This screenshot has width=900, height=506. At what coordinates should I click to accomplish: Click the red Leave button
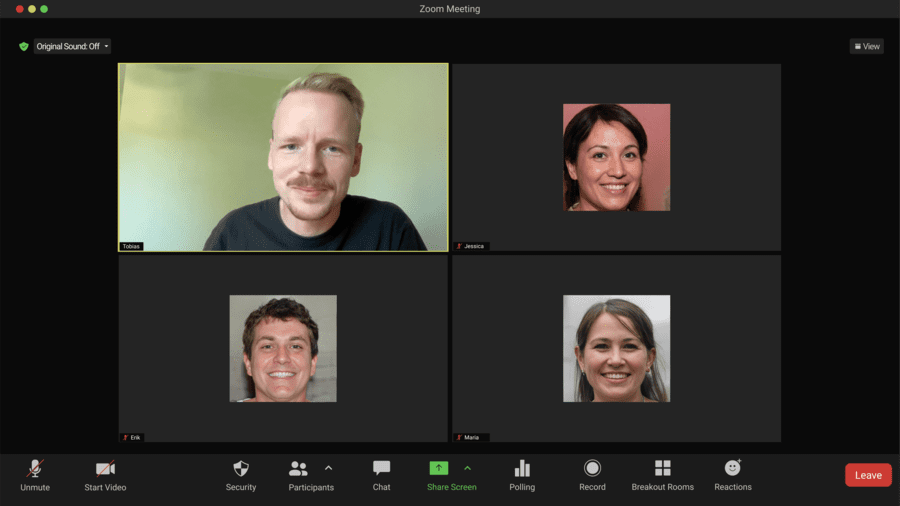(x=867, y=475)
